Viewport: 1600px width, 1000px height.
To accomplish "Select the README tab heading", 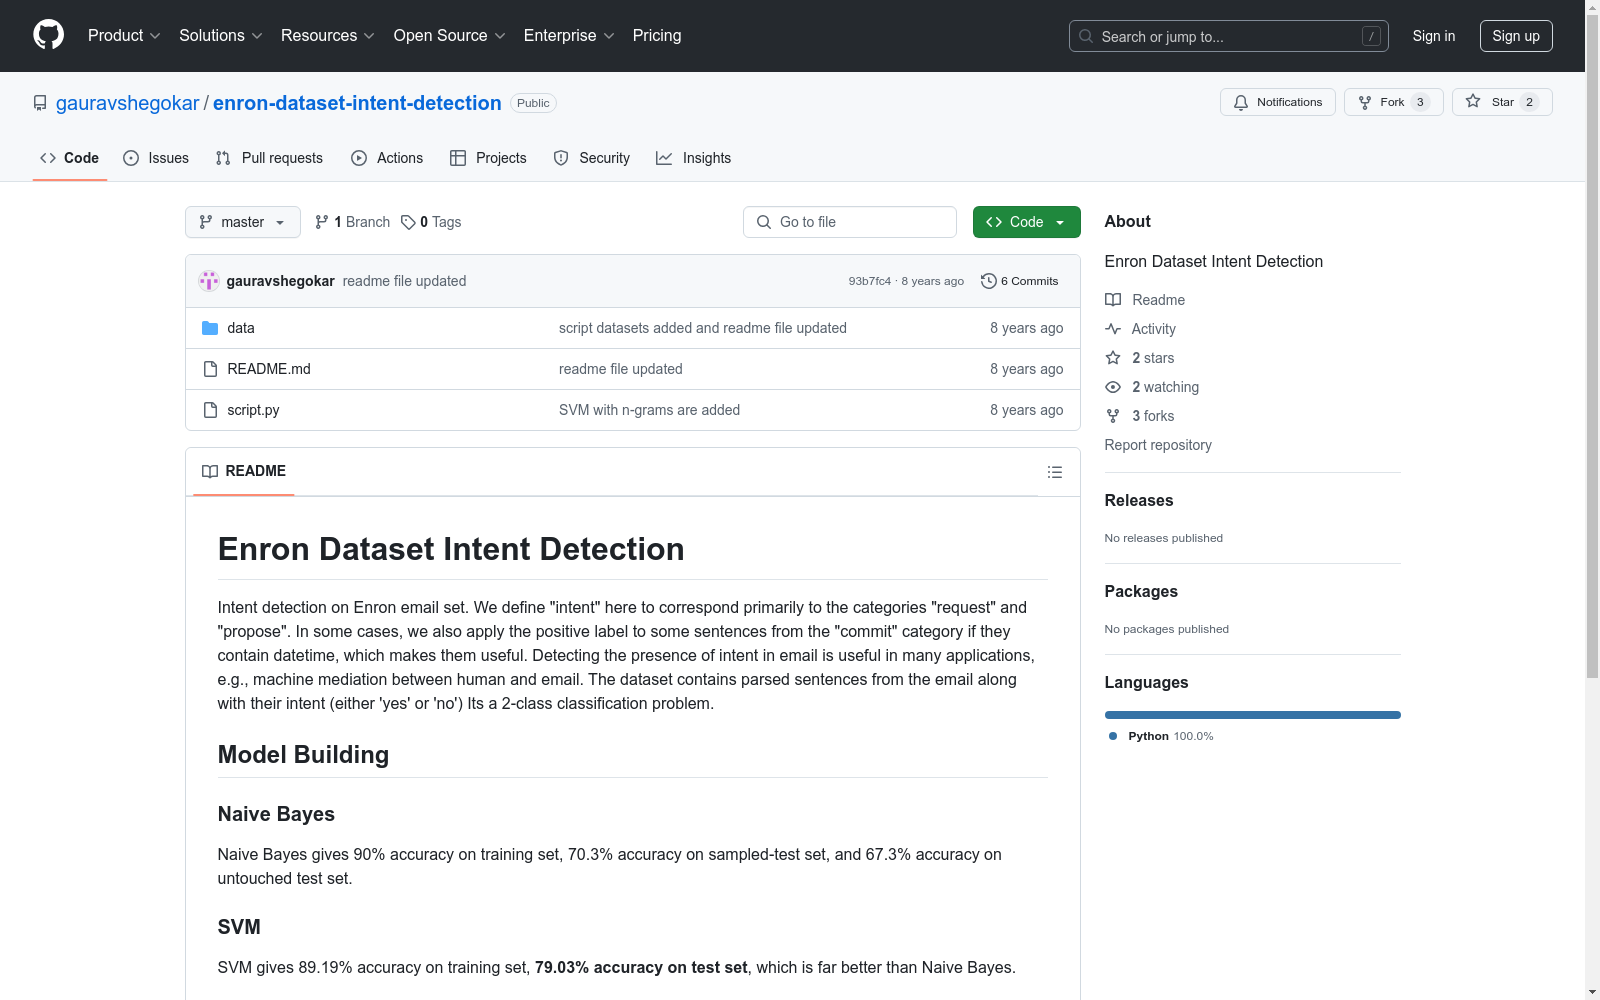I will [x=244, y=471].
